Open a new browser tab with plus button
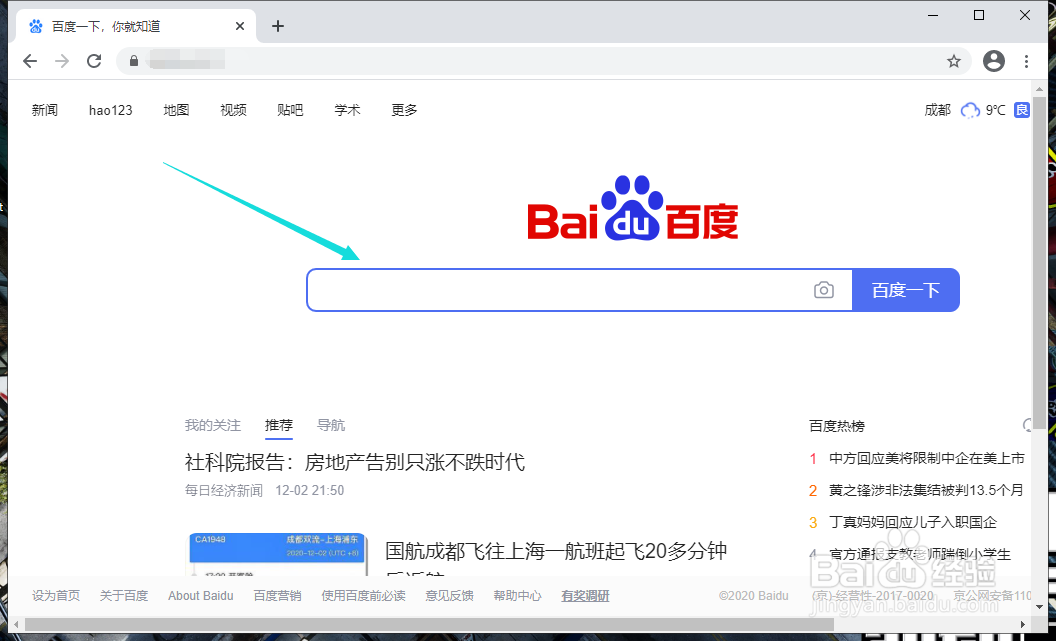Viewport: 1056px width, 641px height. [x=278, y=25]
